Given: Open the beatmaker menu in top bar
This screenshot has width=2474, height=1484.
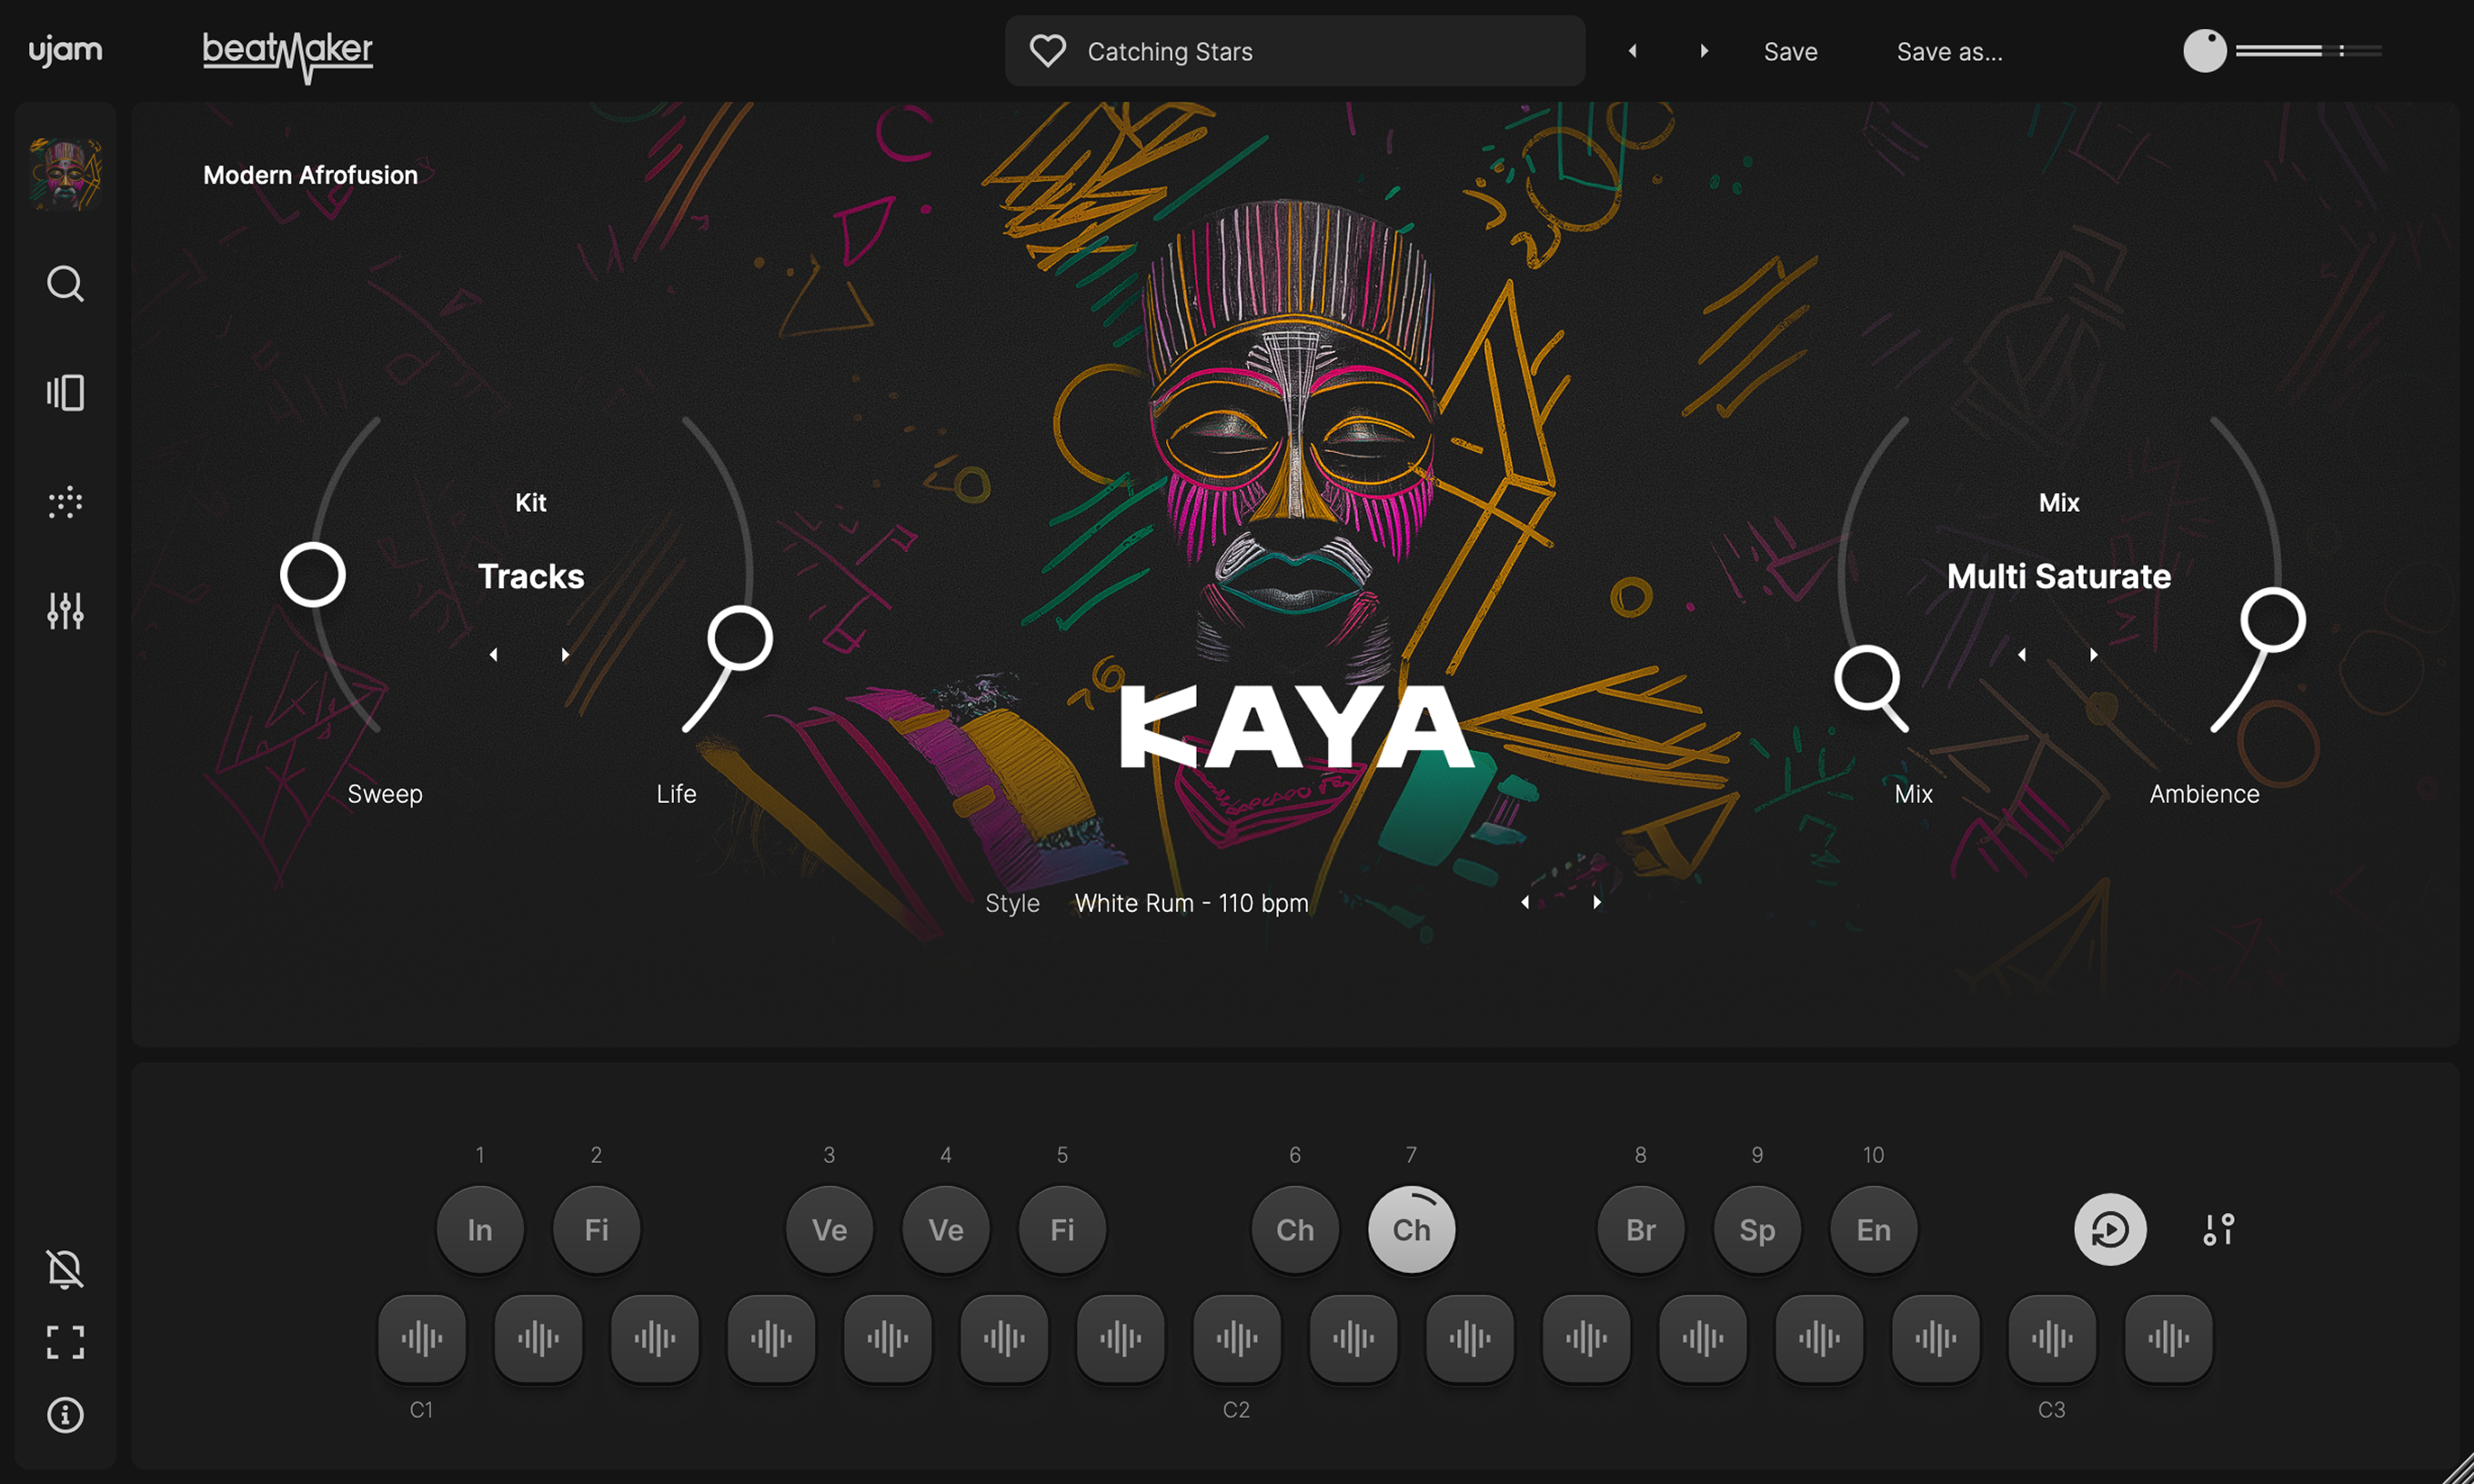Looking at the screenshot, I should coord(287,50).
